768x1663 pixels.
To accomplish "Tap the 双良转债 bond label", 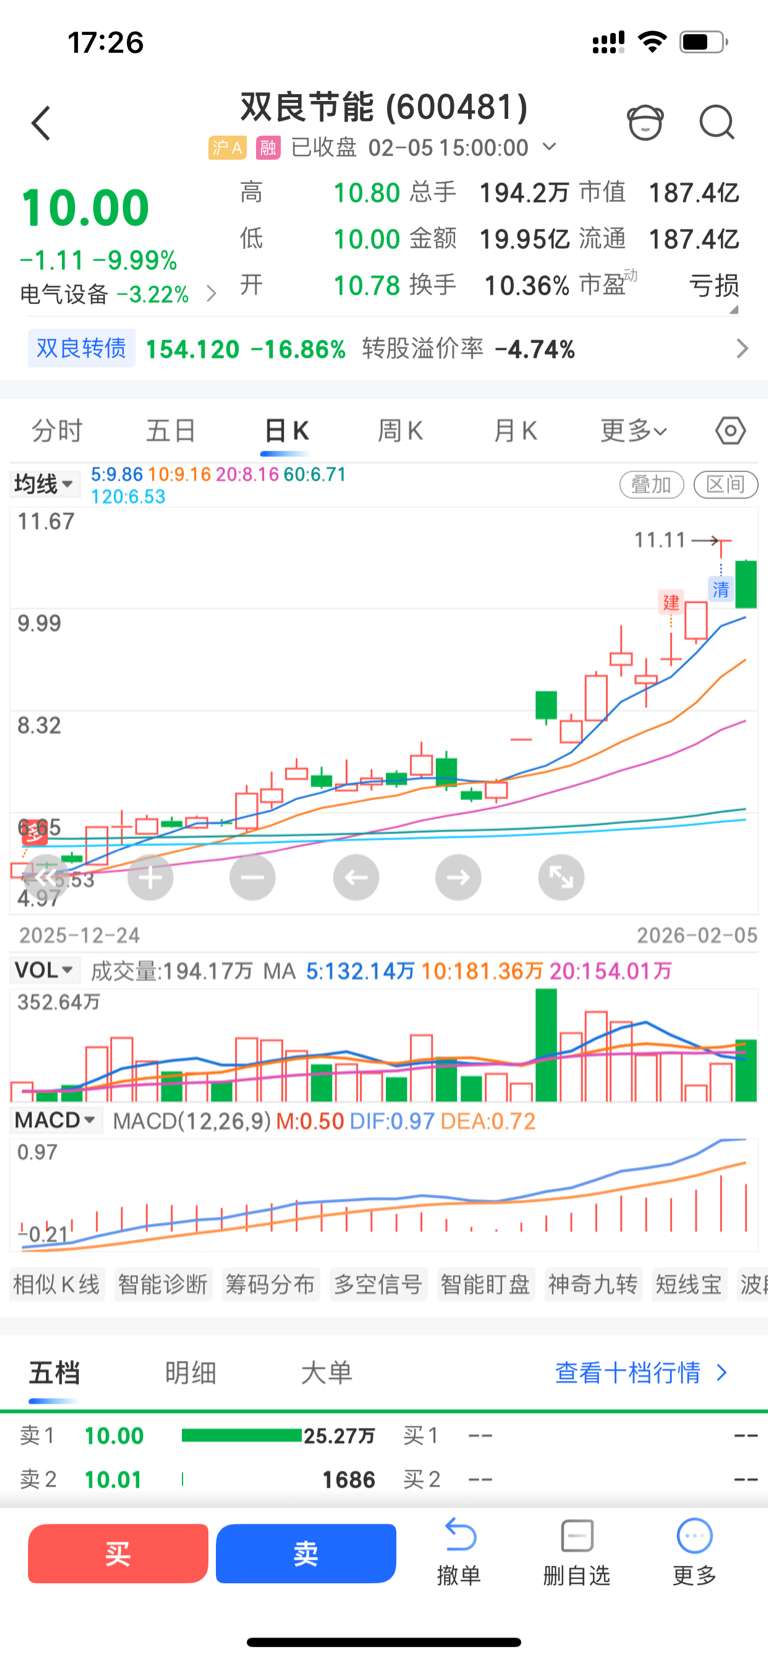I will click(81, 348).
